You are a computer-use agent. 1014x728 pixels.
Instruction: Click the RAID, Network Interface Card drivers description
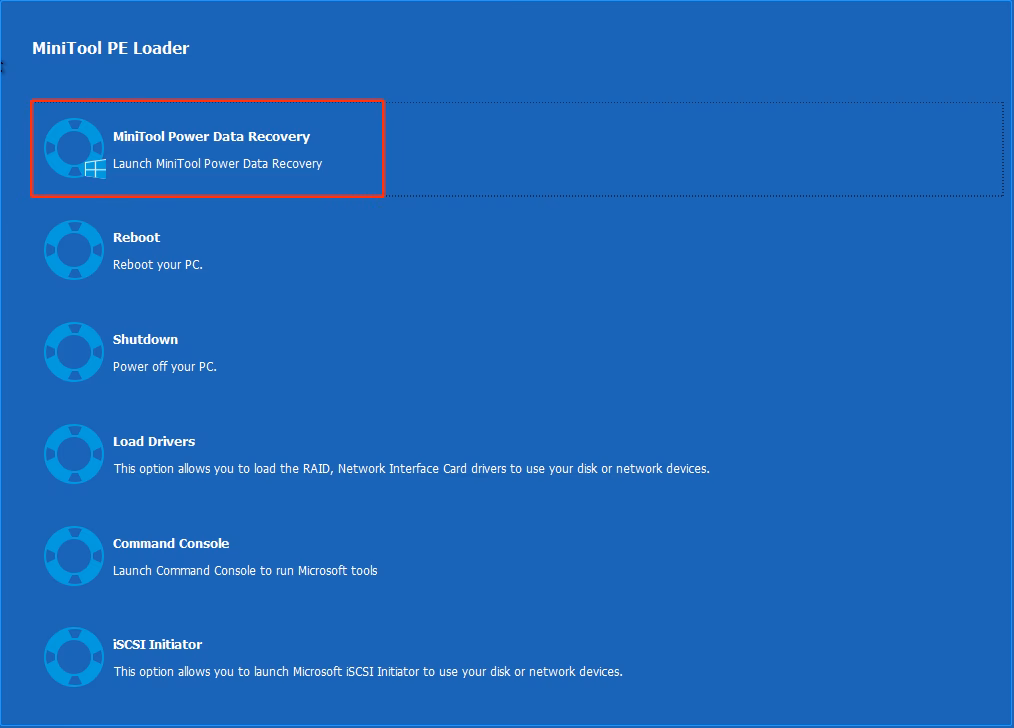[411, 469]
